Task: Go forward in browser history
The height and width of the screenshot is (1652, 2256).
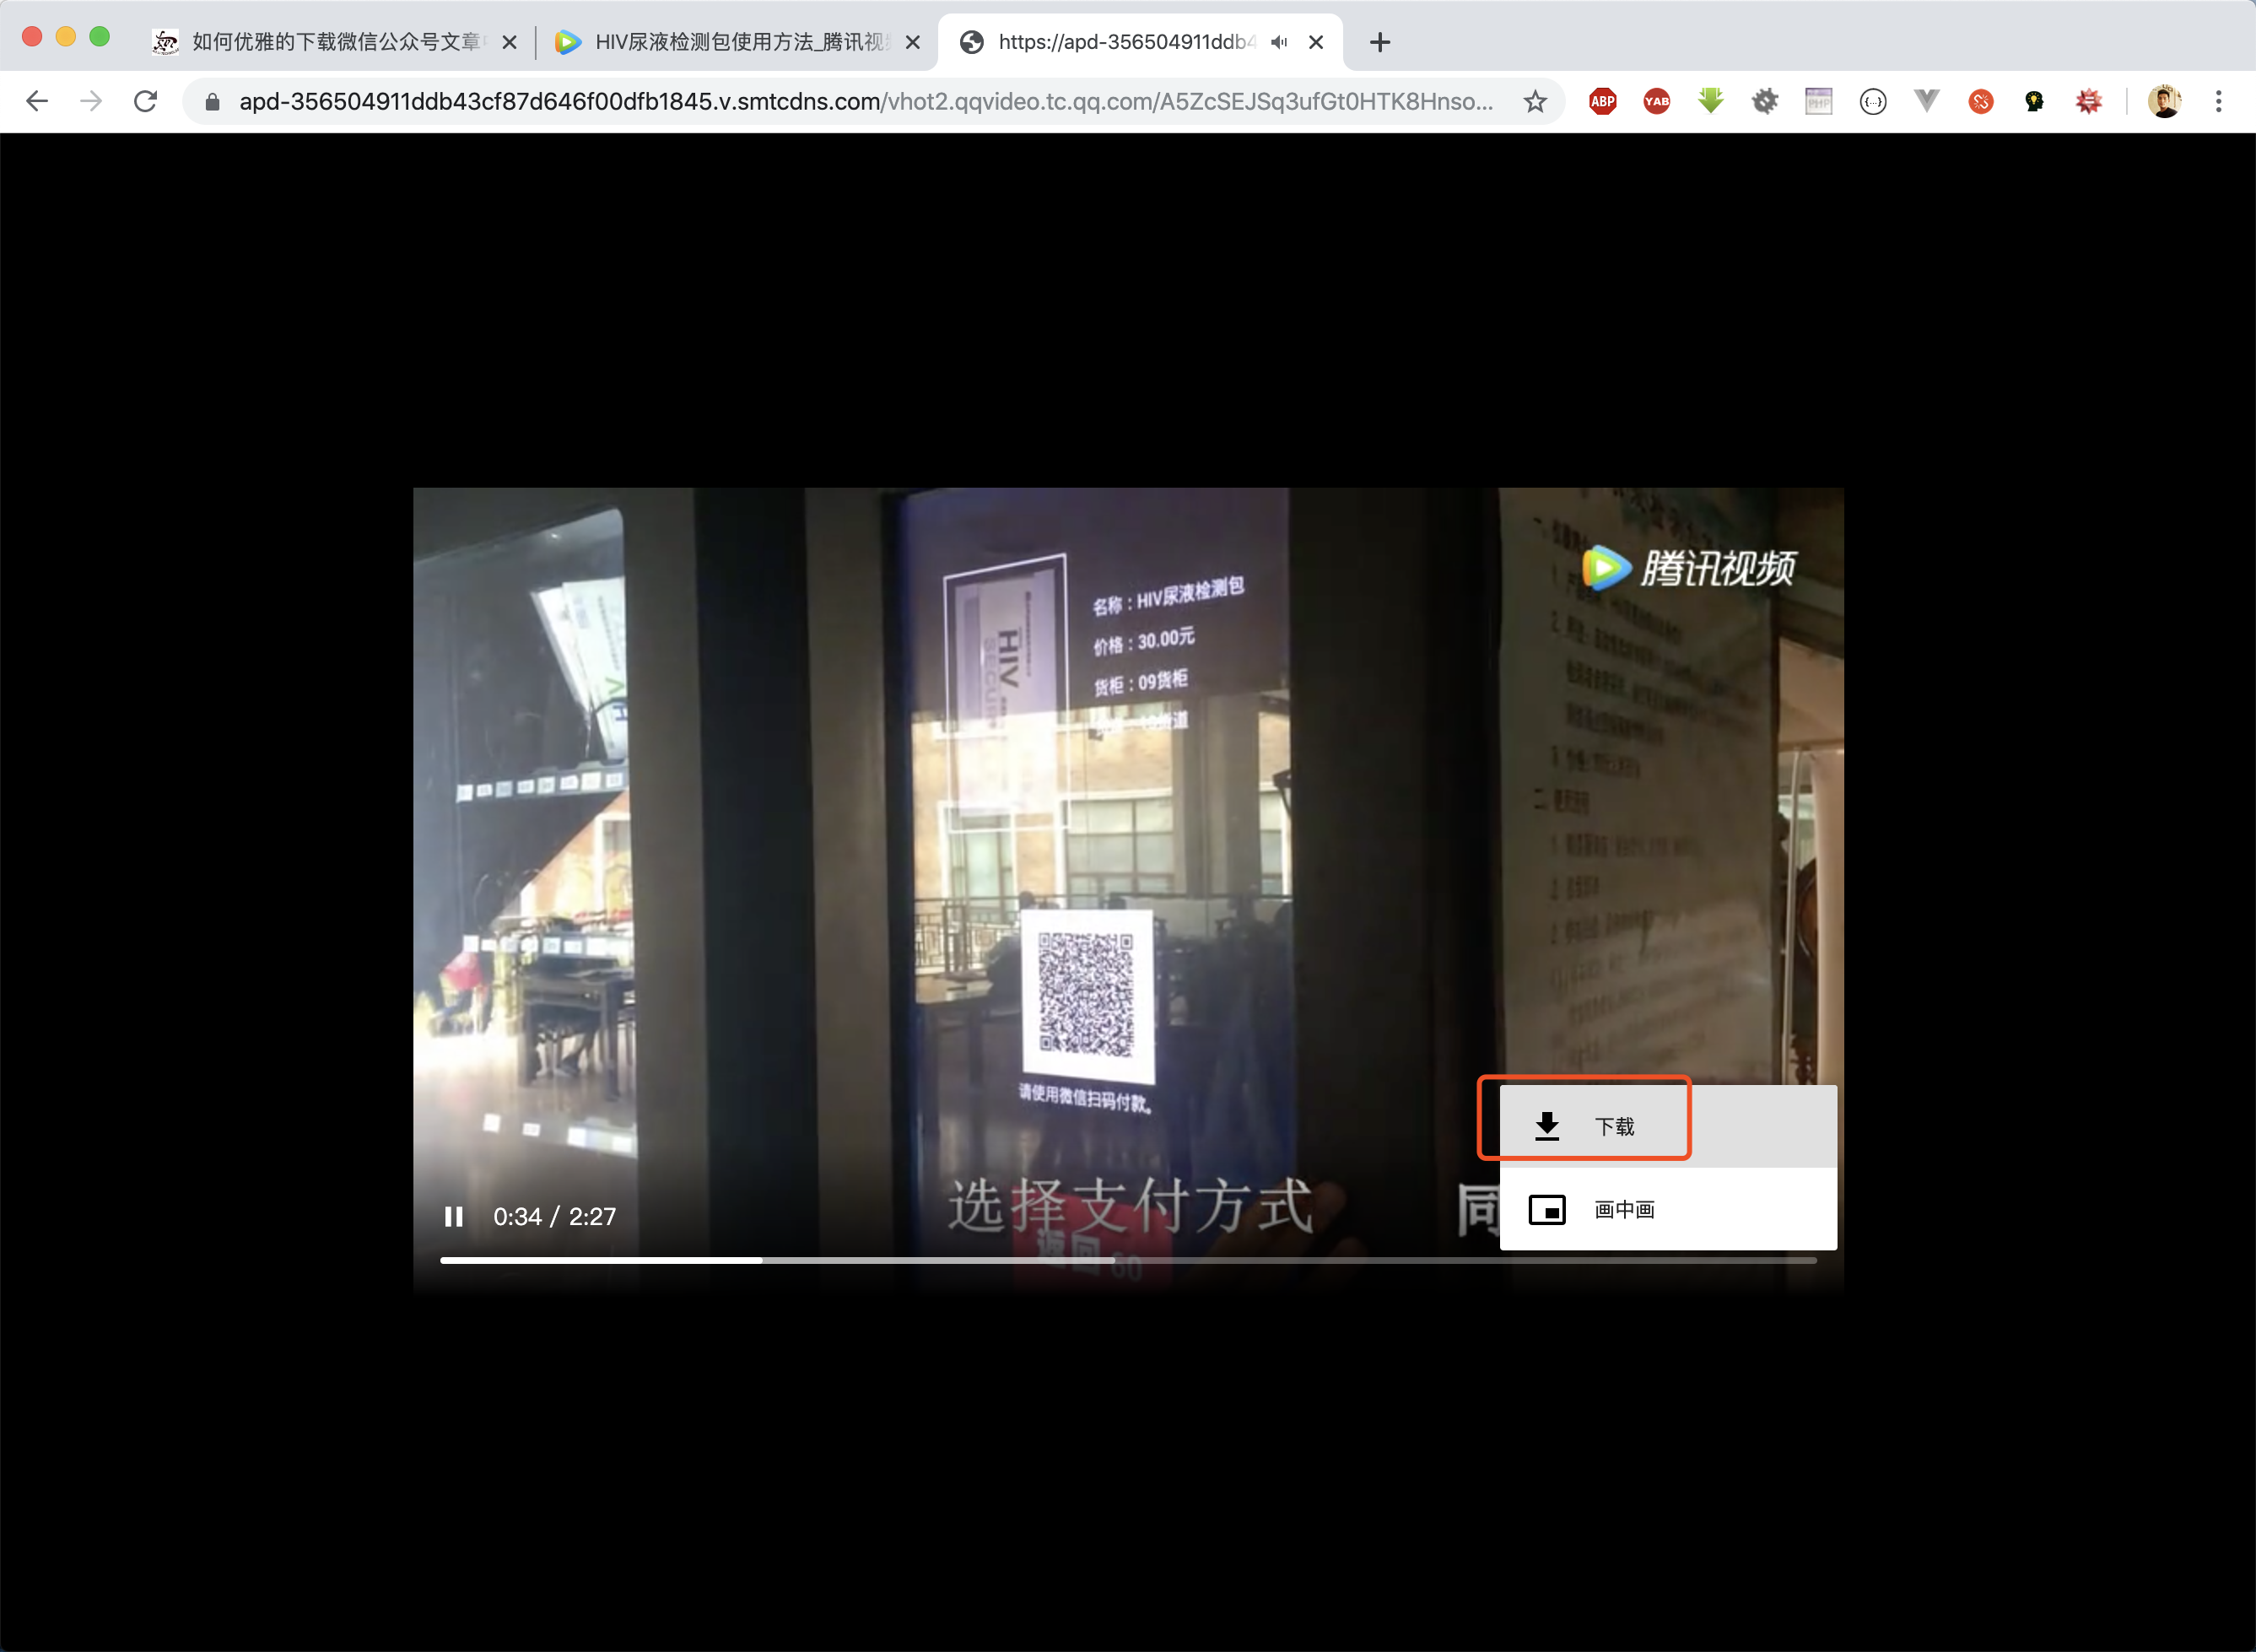Action: pyautogui.click(x=91, y=101)
